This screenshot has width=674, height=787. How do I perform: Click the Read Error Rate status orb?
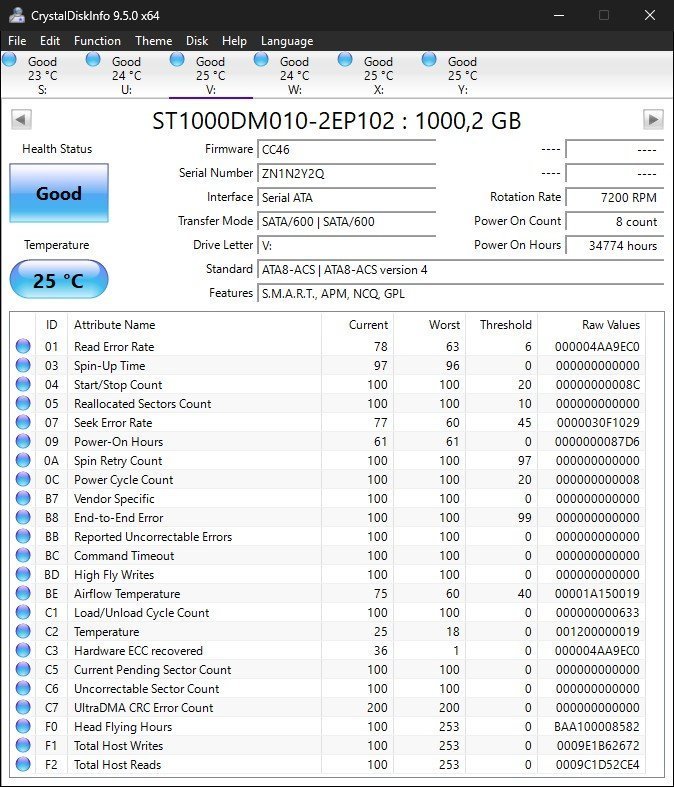23,347
